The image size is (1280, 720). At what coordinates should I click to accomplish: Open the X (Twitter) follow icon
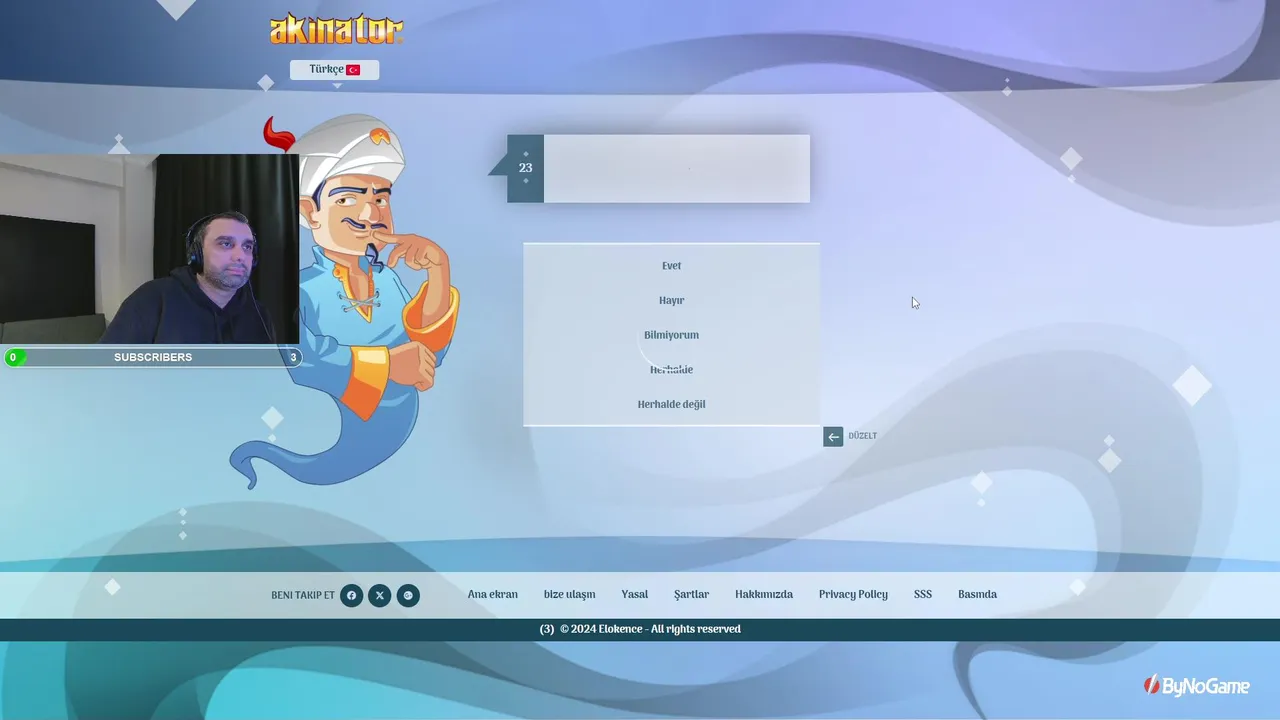[x=379, y=596]
